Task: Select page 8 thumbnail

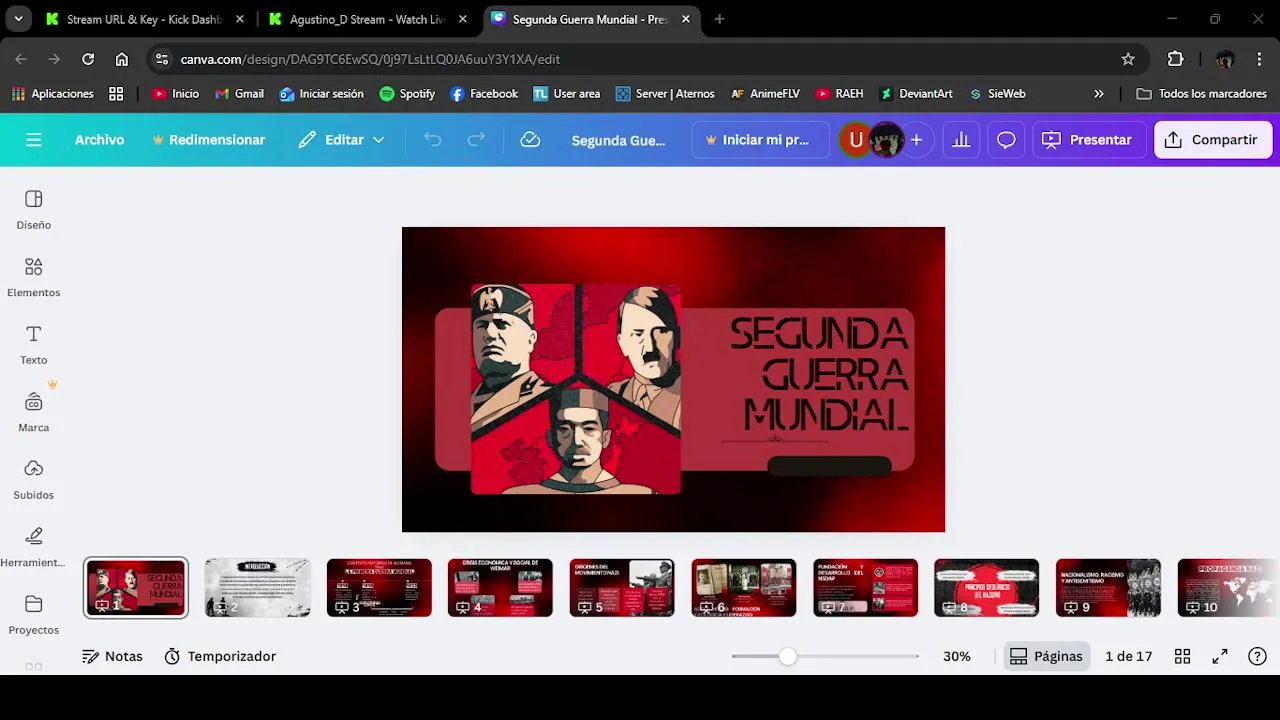Action: point(987,587)
